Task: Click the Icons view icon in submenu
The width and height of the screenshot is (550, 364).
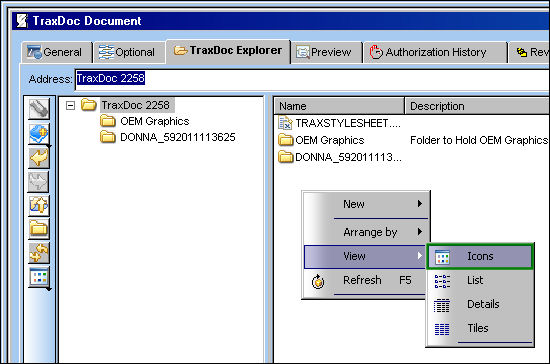Action: (x=442, y=257)
